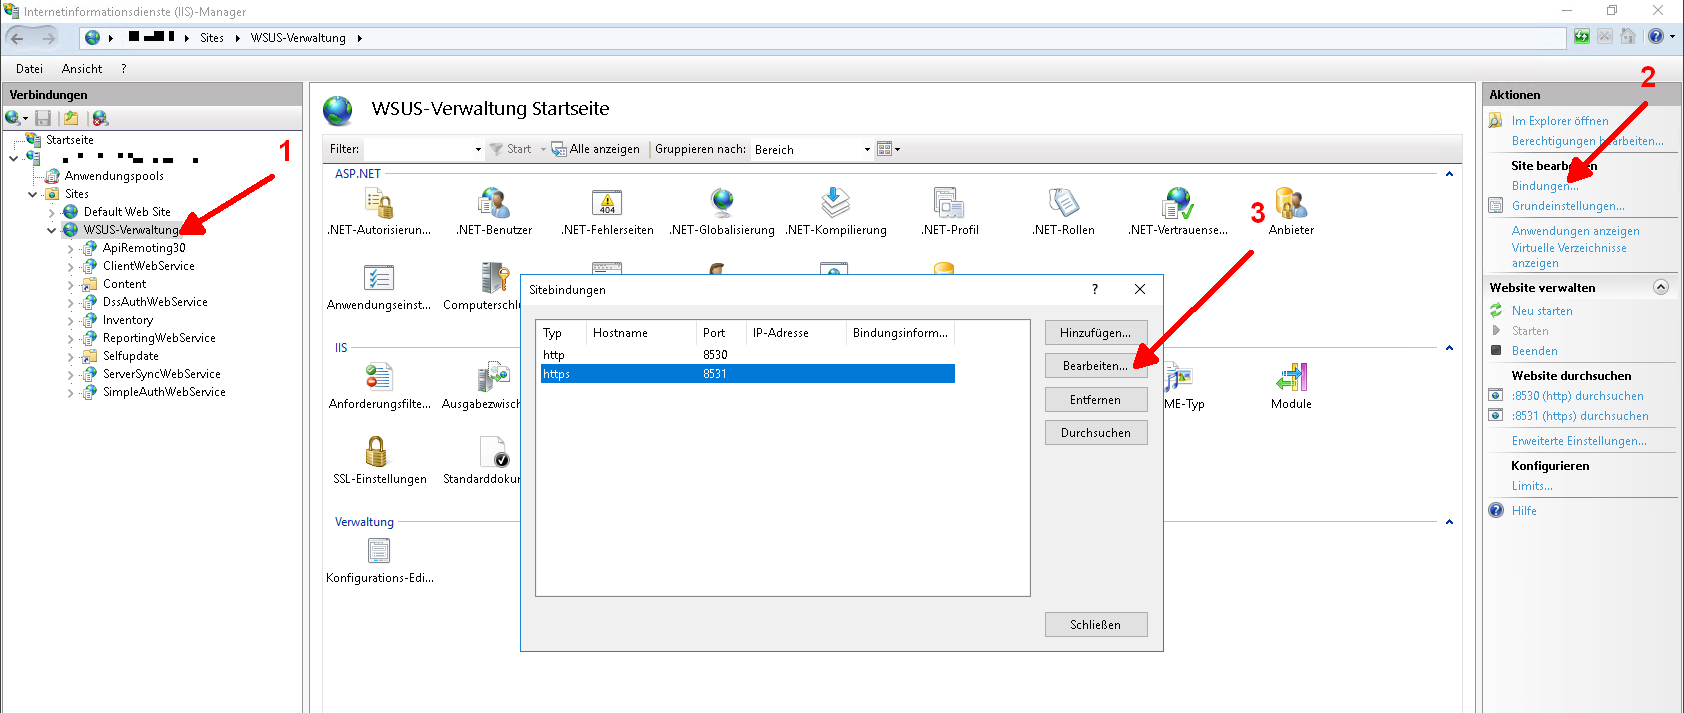This screenshot has width=1684, height=713.
Task: Open the .NET-Kompilierung feature icon
Action: point(835,204)
